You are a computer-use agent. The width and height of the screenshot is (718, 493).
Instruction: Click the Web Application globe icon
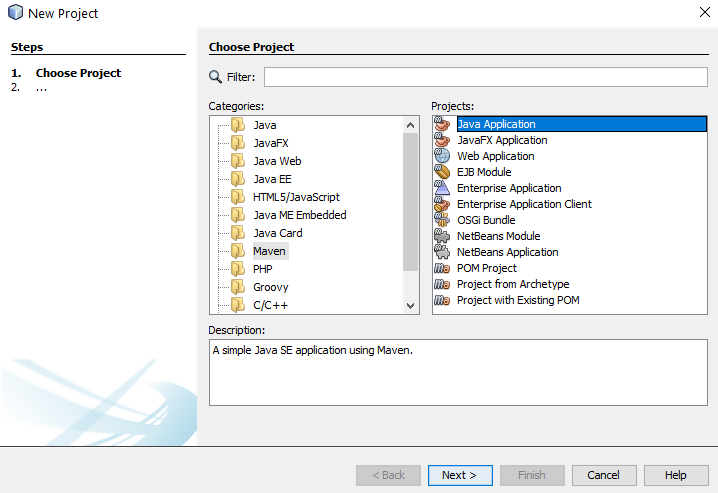pos(442,156)
